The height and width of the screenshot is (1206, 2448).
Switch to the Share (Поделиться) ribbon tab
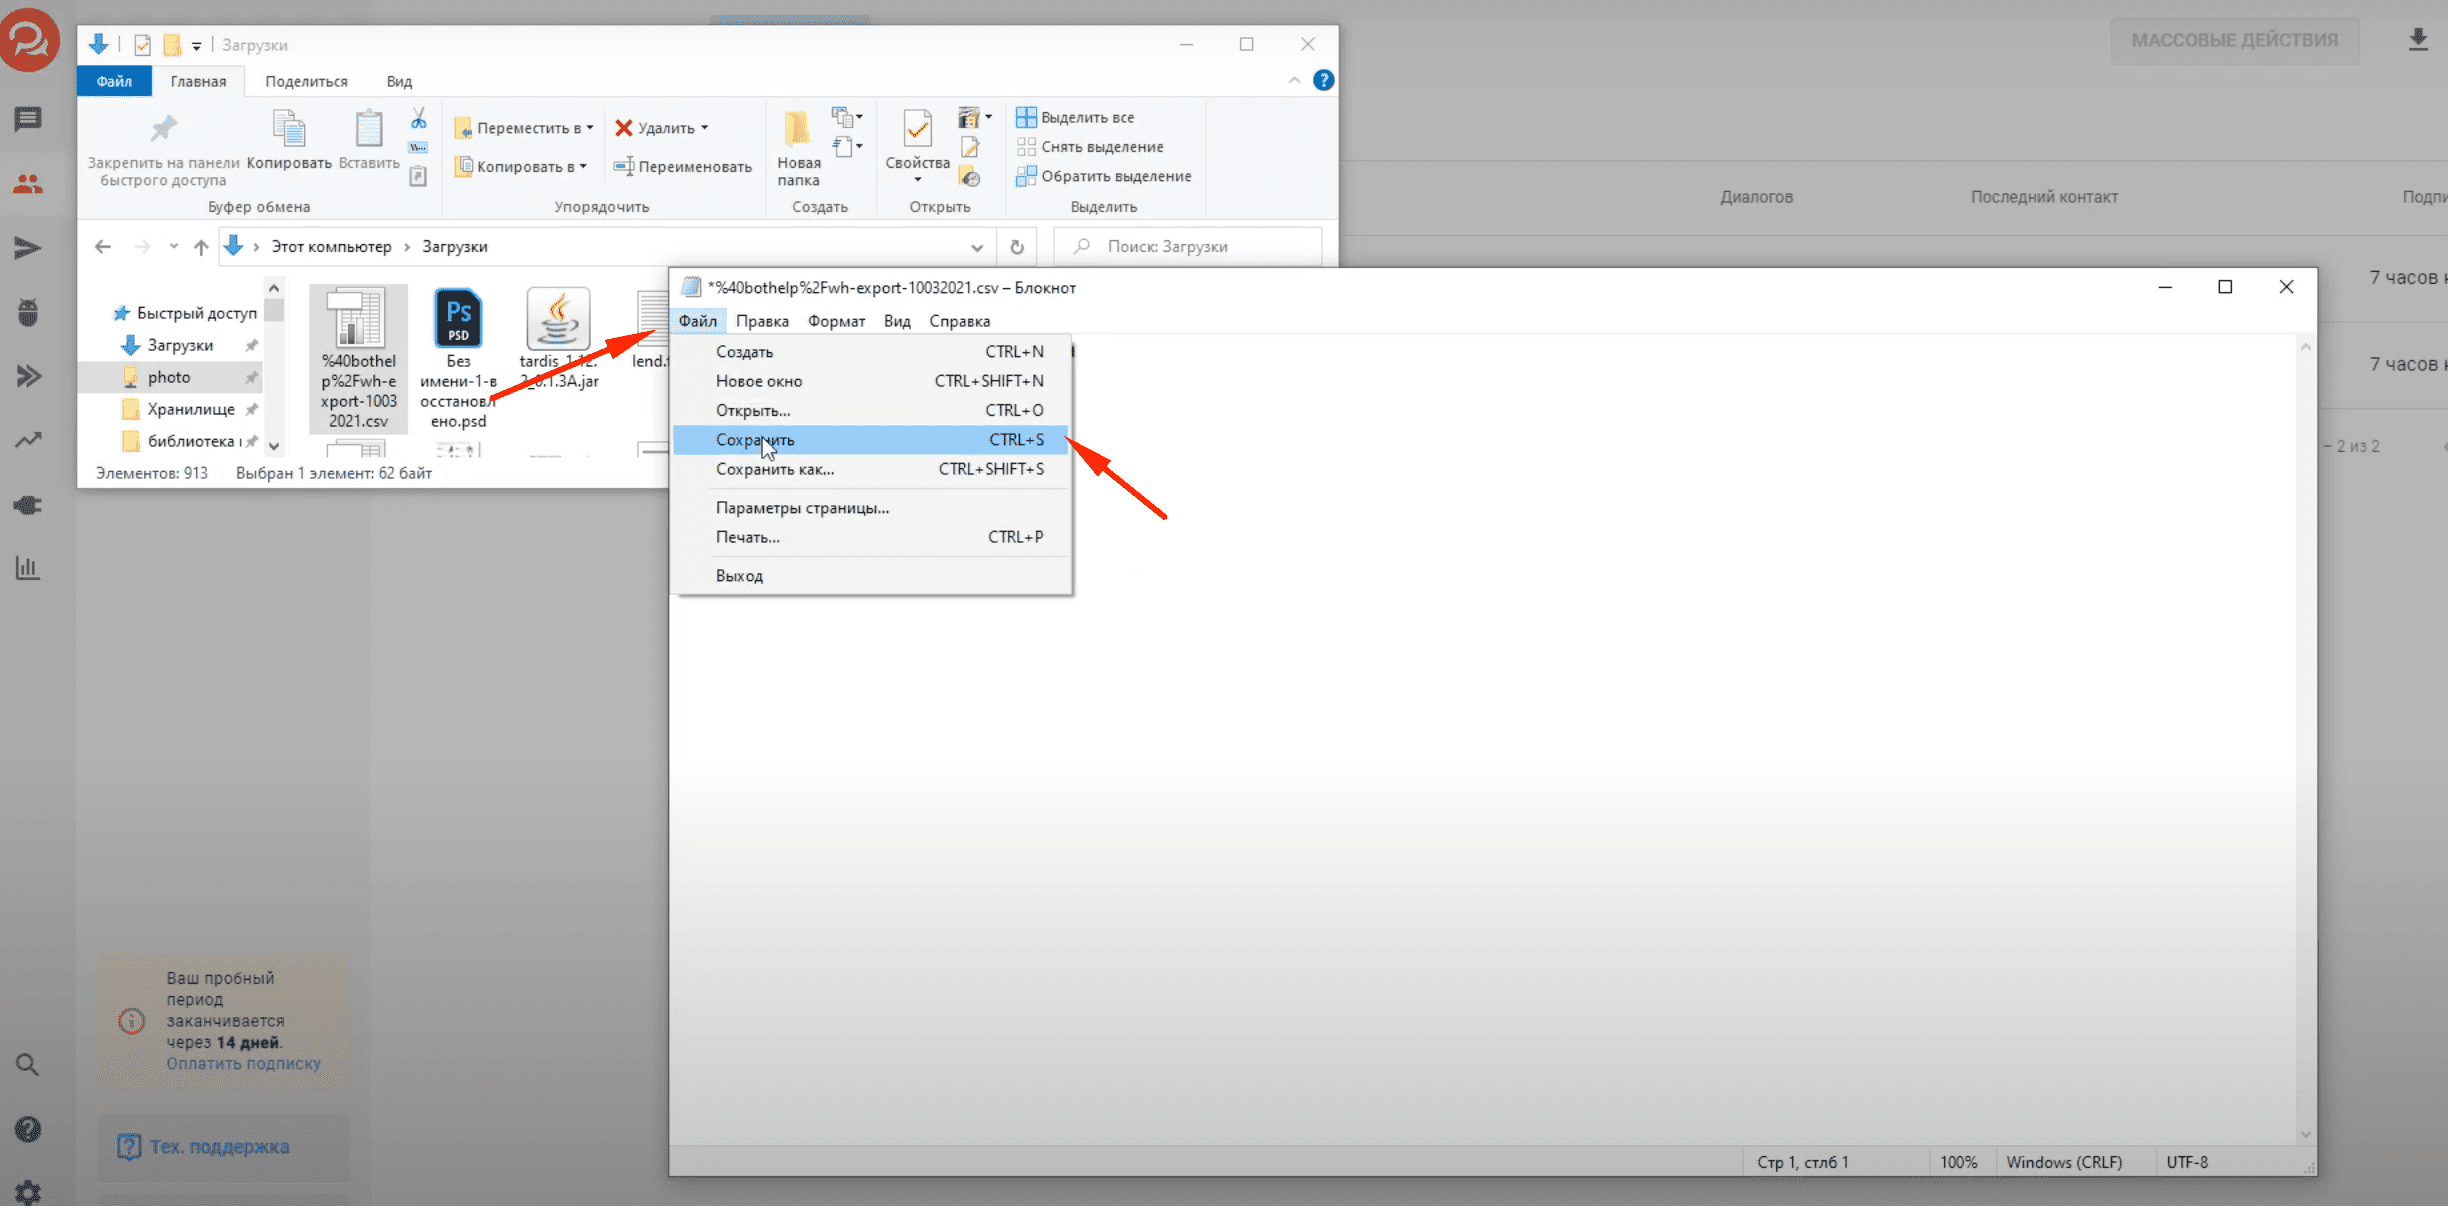pos(306,81)
